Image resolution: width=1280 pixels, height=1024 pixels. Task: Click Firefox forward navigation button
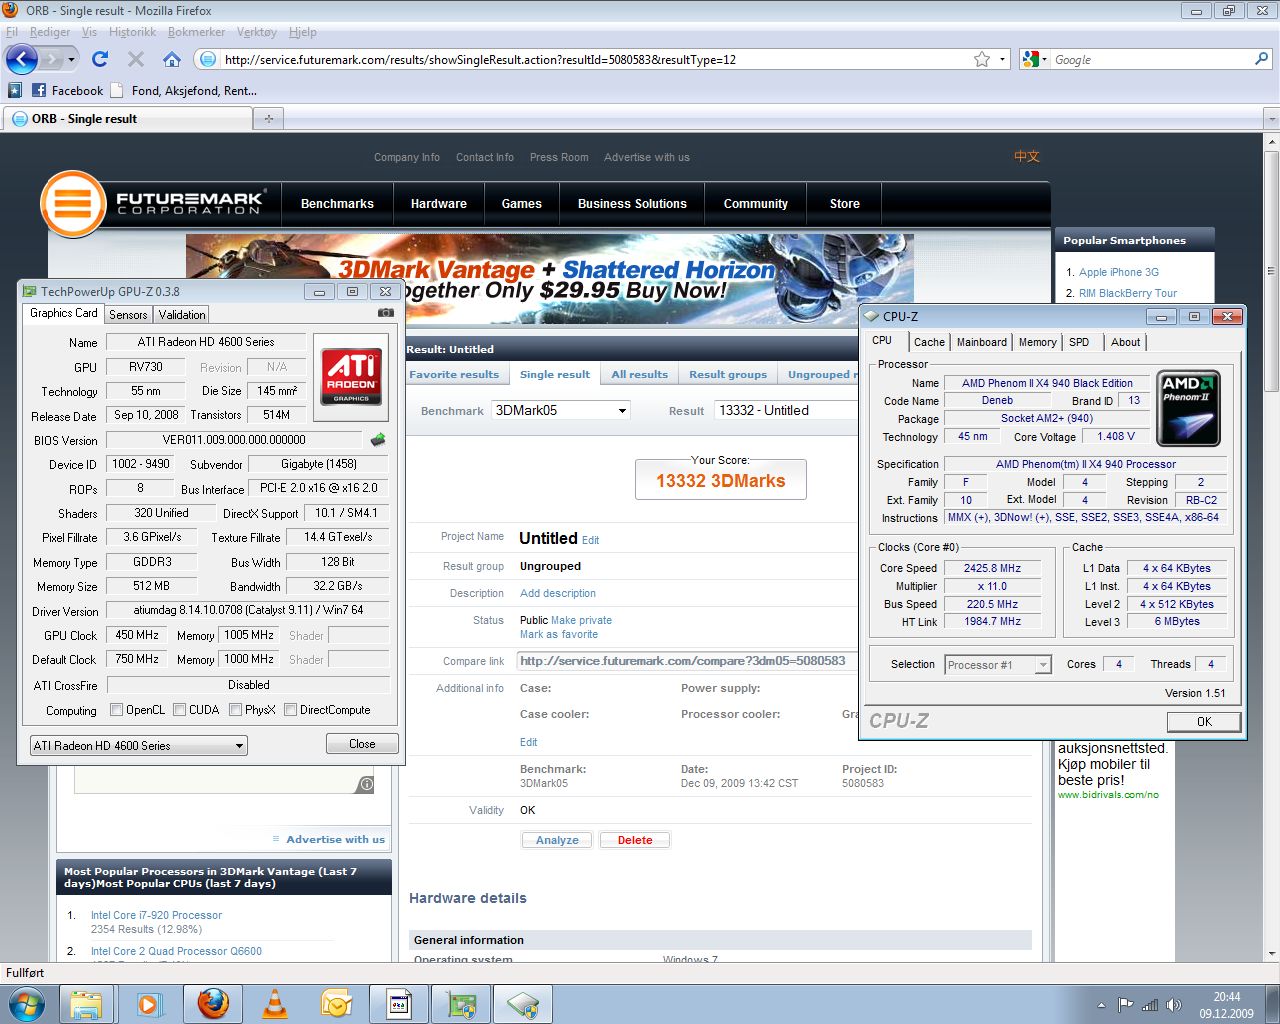(x=53, y=59)
